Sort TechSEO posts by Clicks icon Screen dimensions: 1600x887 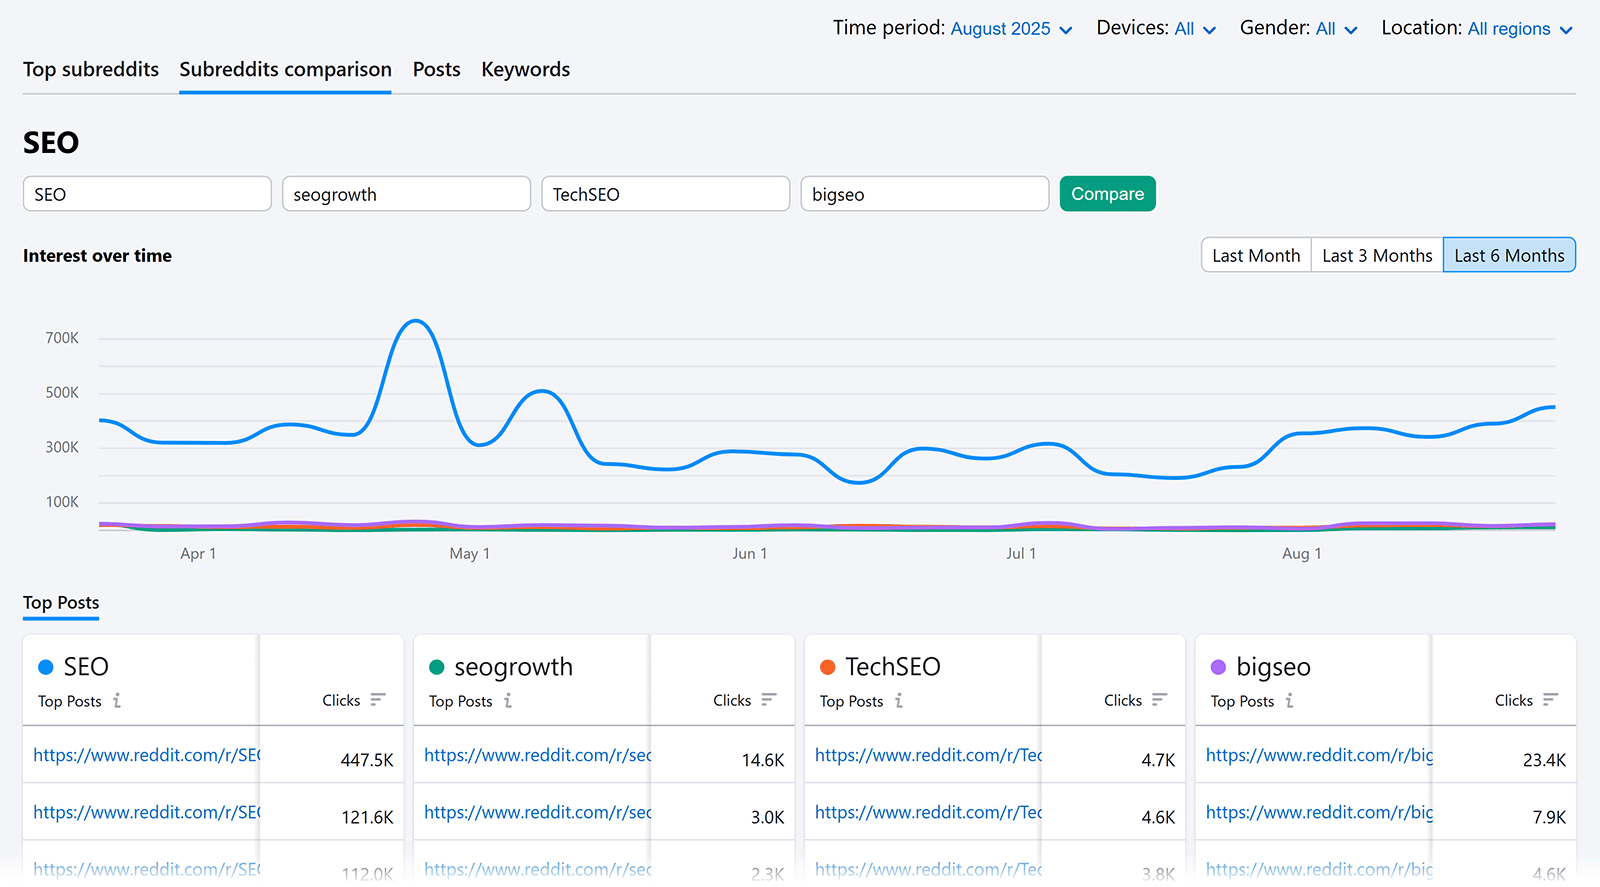1159,700
